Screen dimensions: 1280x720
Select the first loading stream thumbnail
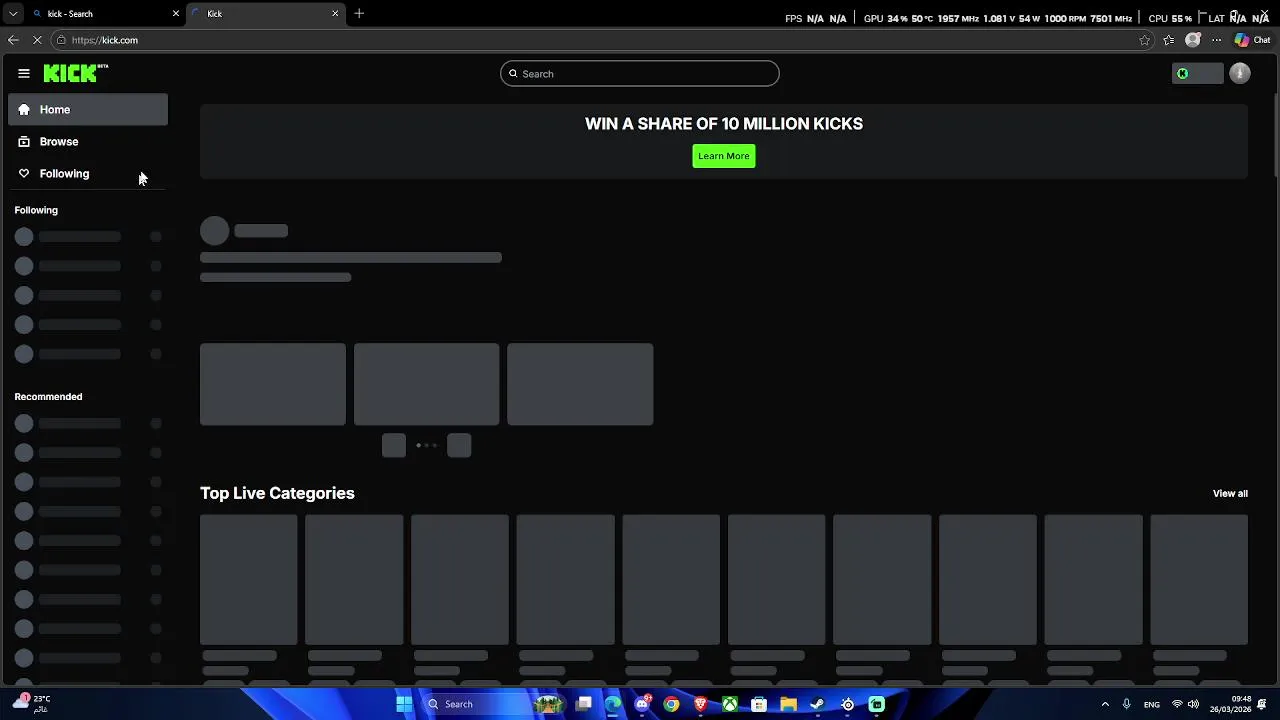pyautogui.click(x=273, y=384)
